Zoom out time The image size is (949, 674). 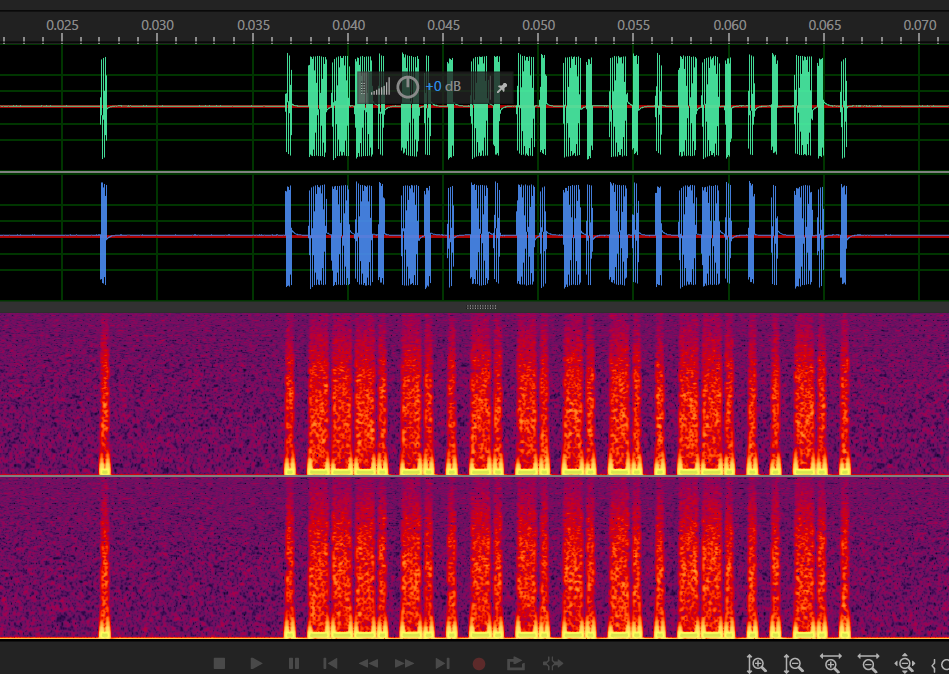pos(868,663)
